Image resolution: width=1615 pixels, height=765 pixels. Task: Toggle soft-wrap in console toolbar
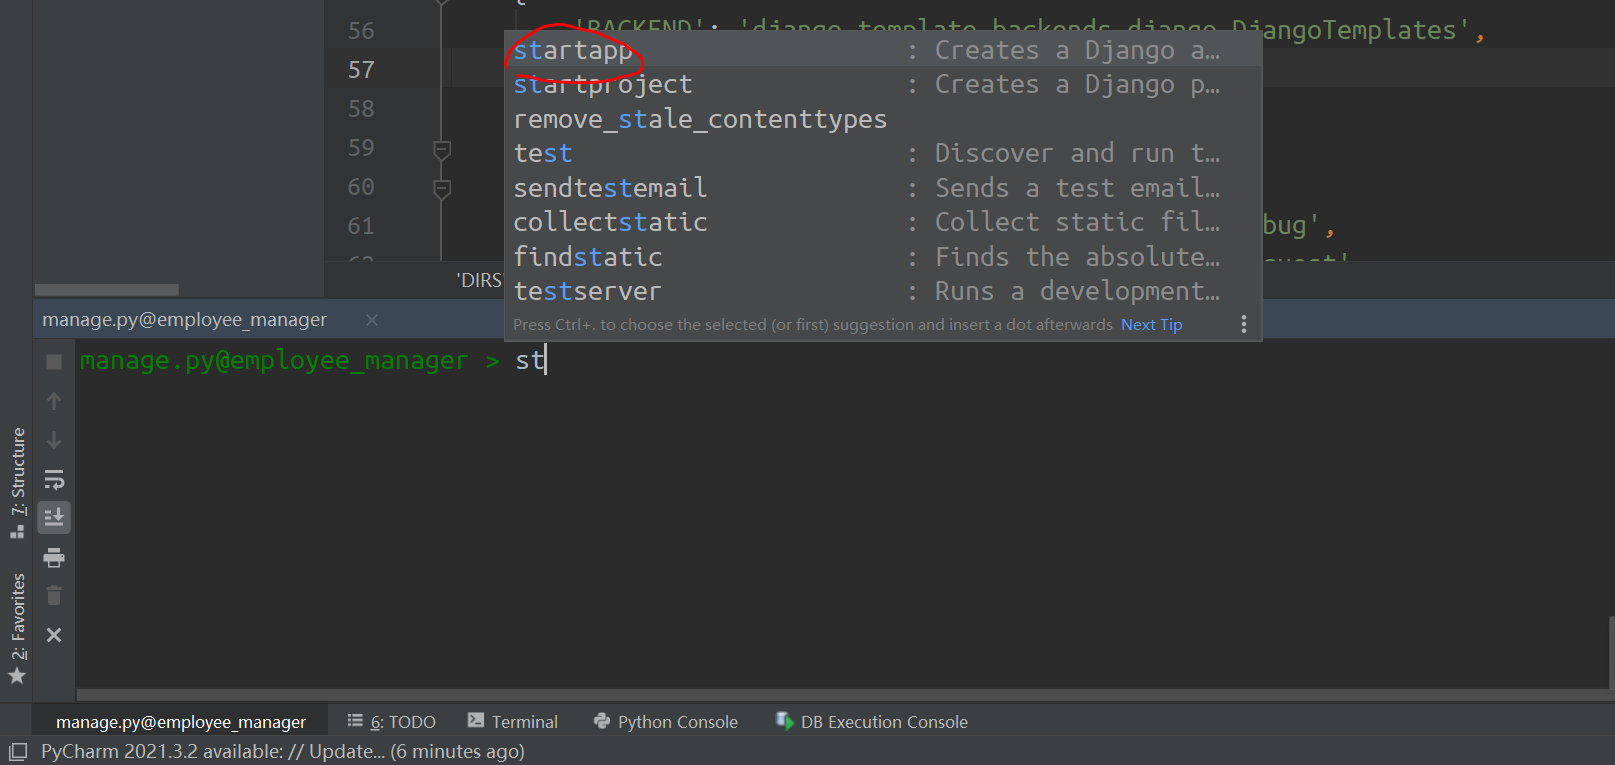[x=54, y=479]
